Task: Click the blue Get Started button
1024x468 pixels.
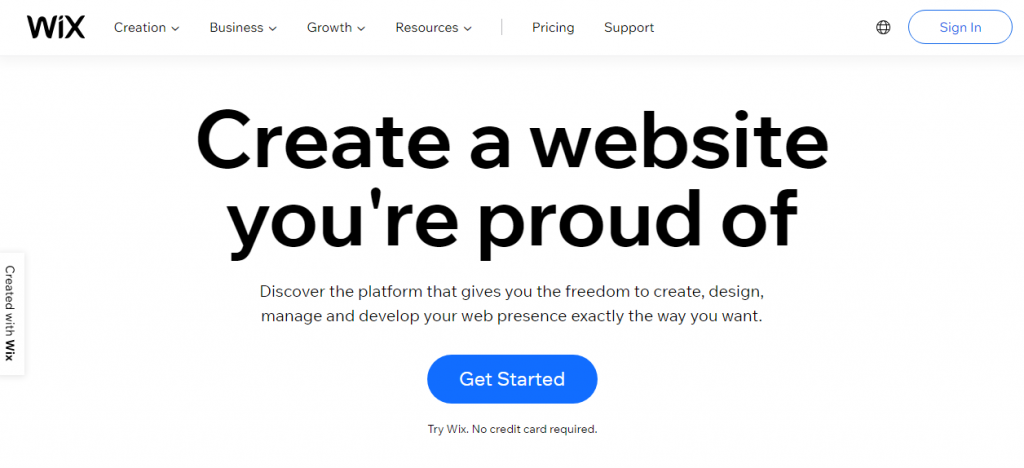Action: tap(512, 379)
